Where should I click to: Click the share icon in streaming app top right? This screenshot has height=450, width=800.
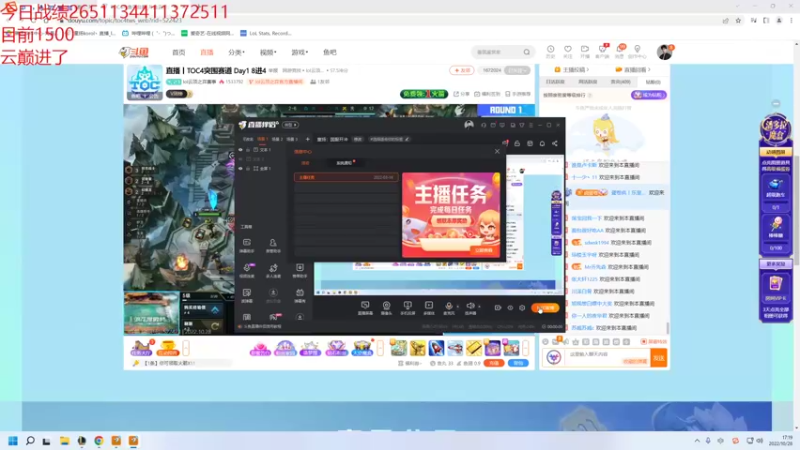555,143
